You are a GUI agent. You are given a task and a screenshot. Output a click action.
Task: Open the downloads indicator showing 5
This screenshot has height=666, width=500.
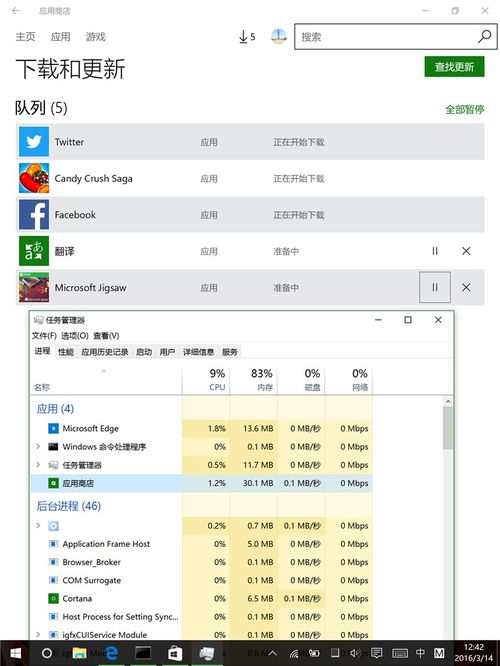pos(247,37)
